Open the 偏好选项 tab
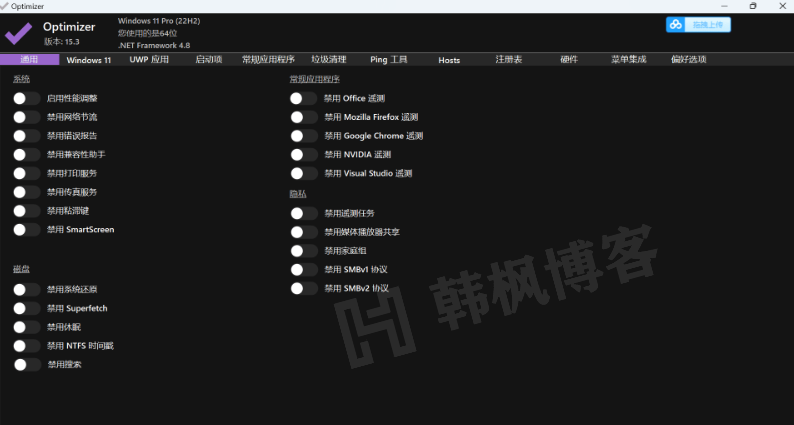 [x=689, y=59]
